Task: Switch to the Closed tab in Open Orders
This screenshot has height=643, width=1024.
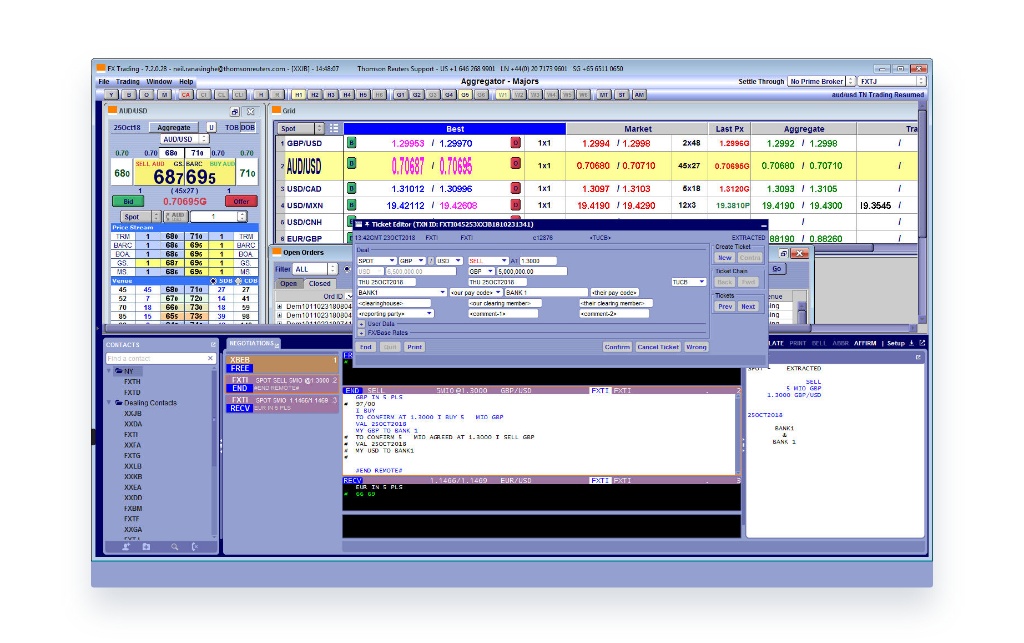Action: [322, 284]
